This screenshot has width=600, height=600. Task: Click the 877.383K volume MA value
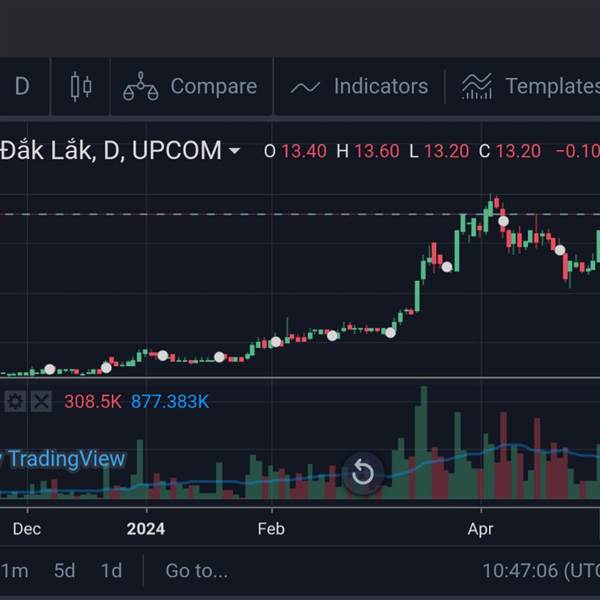170,401
